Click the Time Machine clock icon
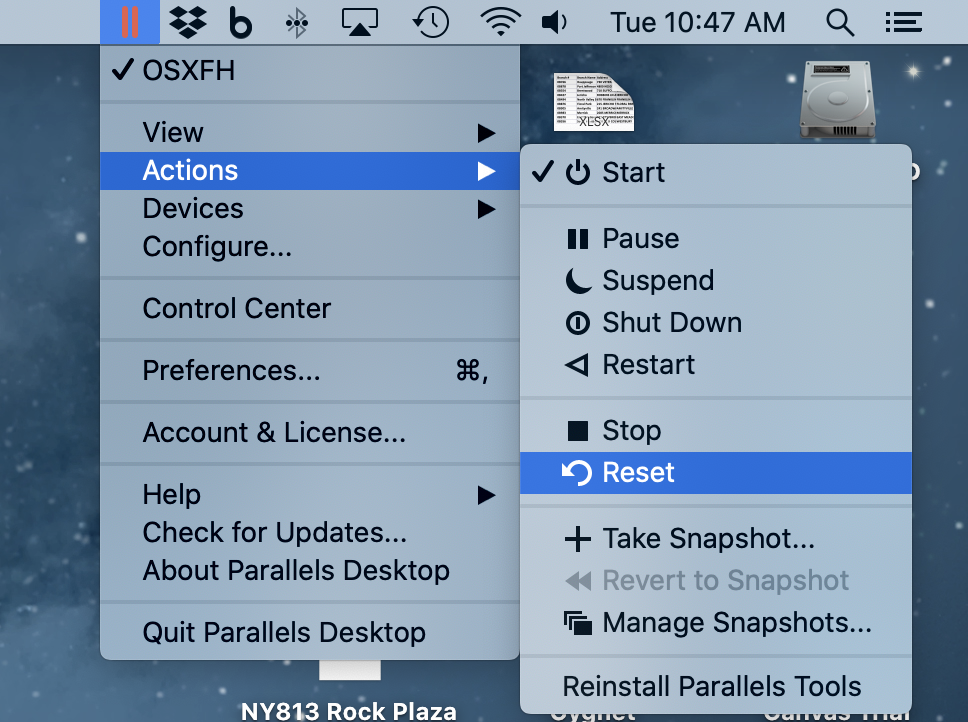Screen dimensions: 968x722 coord(430,22)
